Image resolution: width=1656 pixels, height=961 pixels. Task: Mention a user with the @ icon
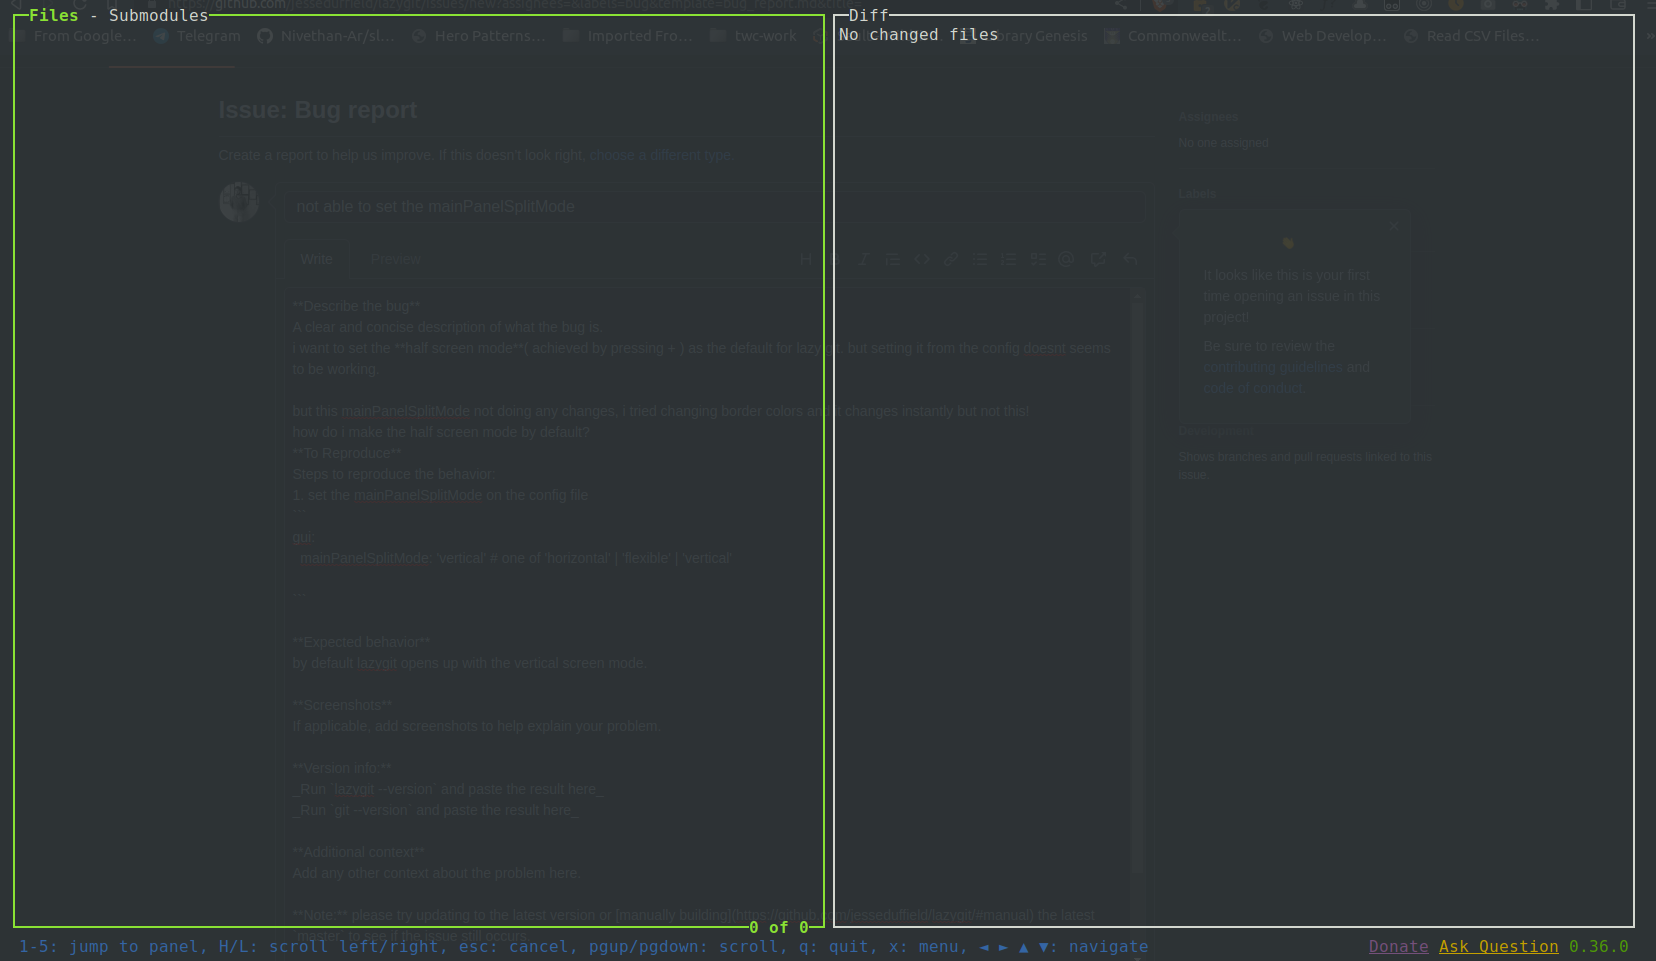1066,259
